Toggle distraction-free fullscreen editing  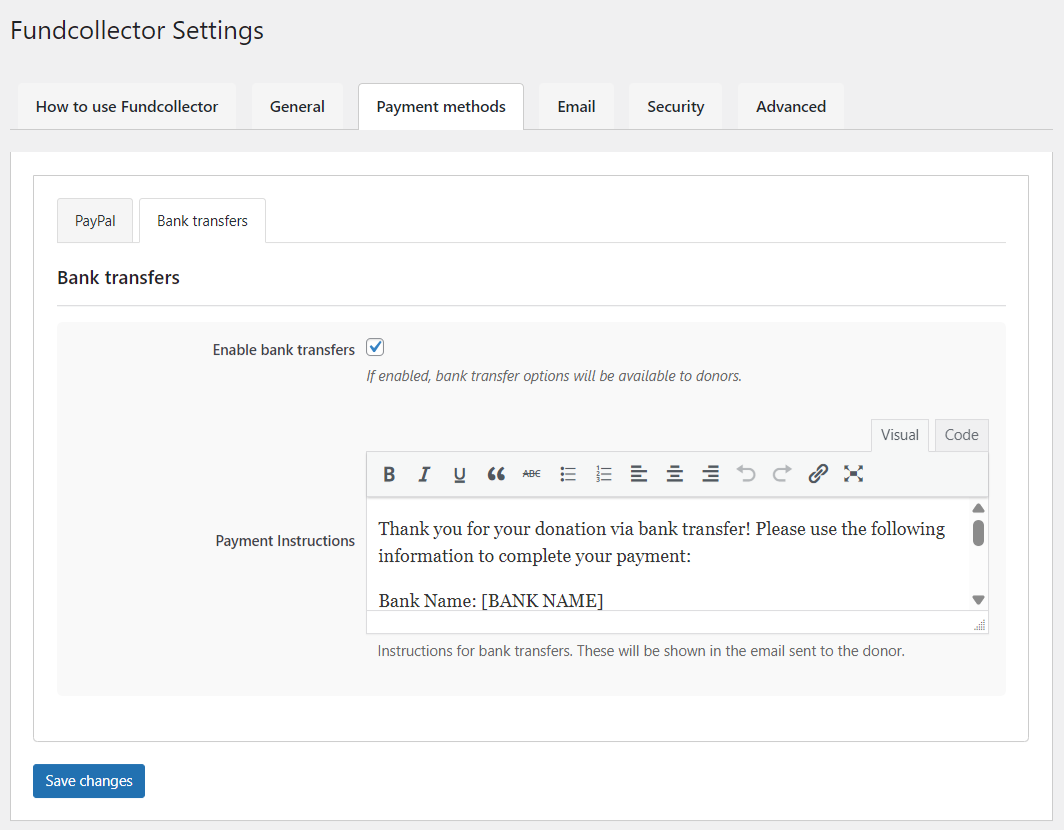tap(853, 474)
